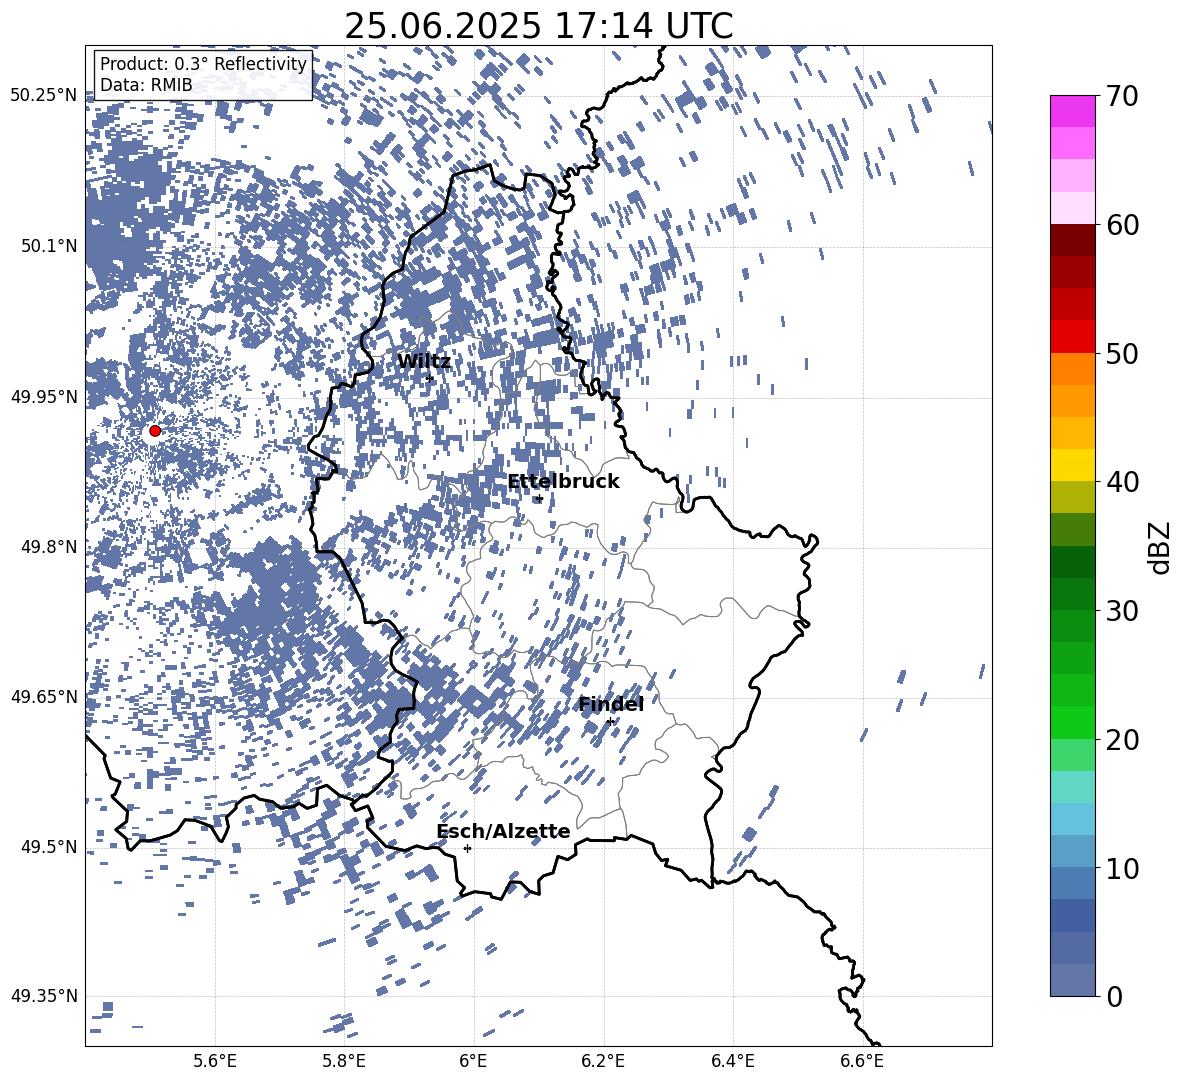This screenshot has height=1081, width=1184.
Task: Click the red radar location marker
Action: coord(155,431)
